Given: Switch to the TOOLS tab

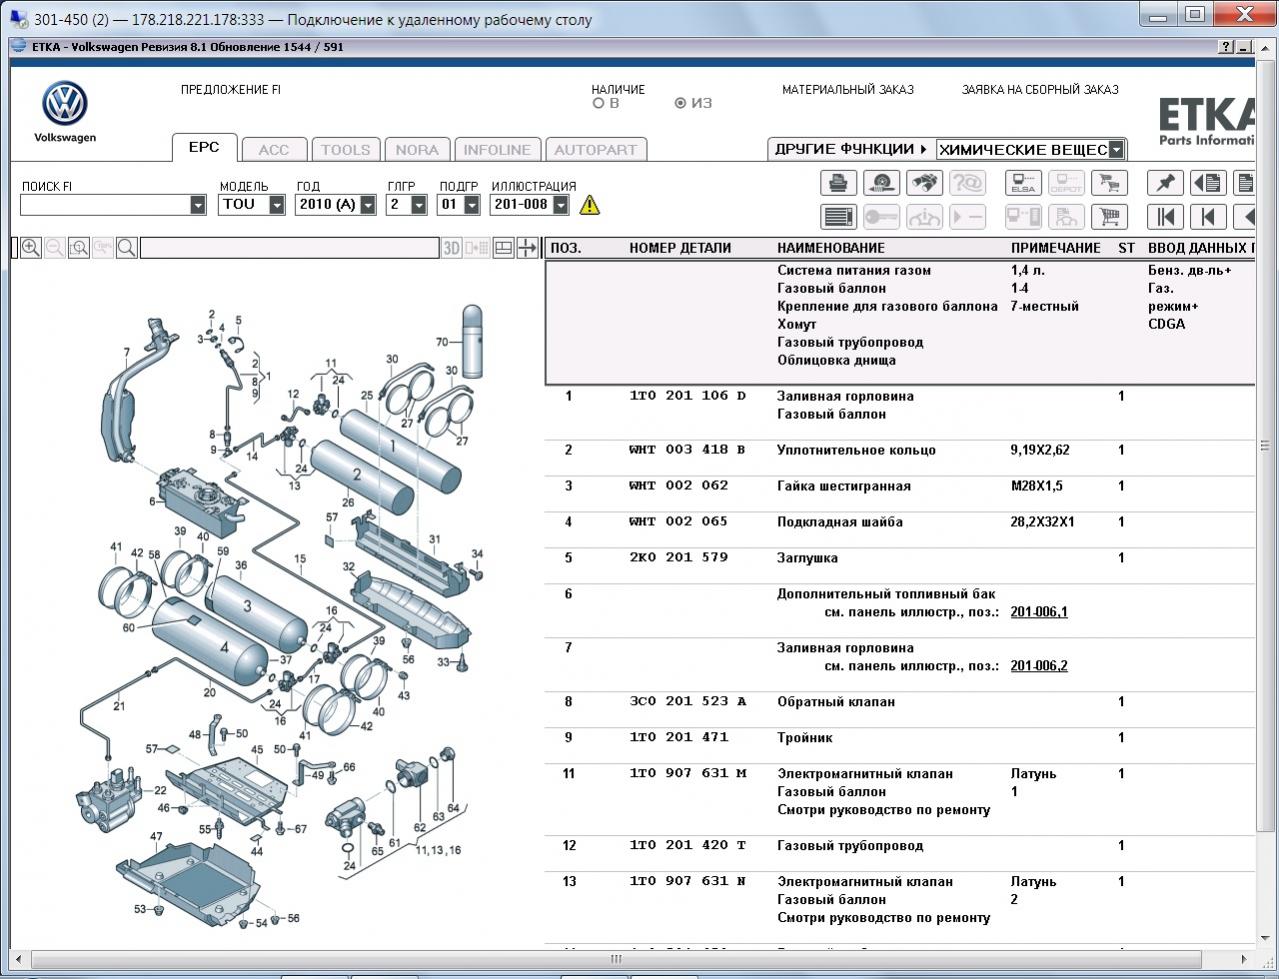Looking at the screenshot, I should 345,150.
